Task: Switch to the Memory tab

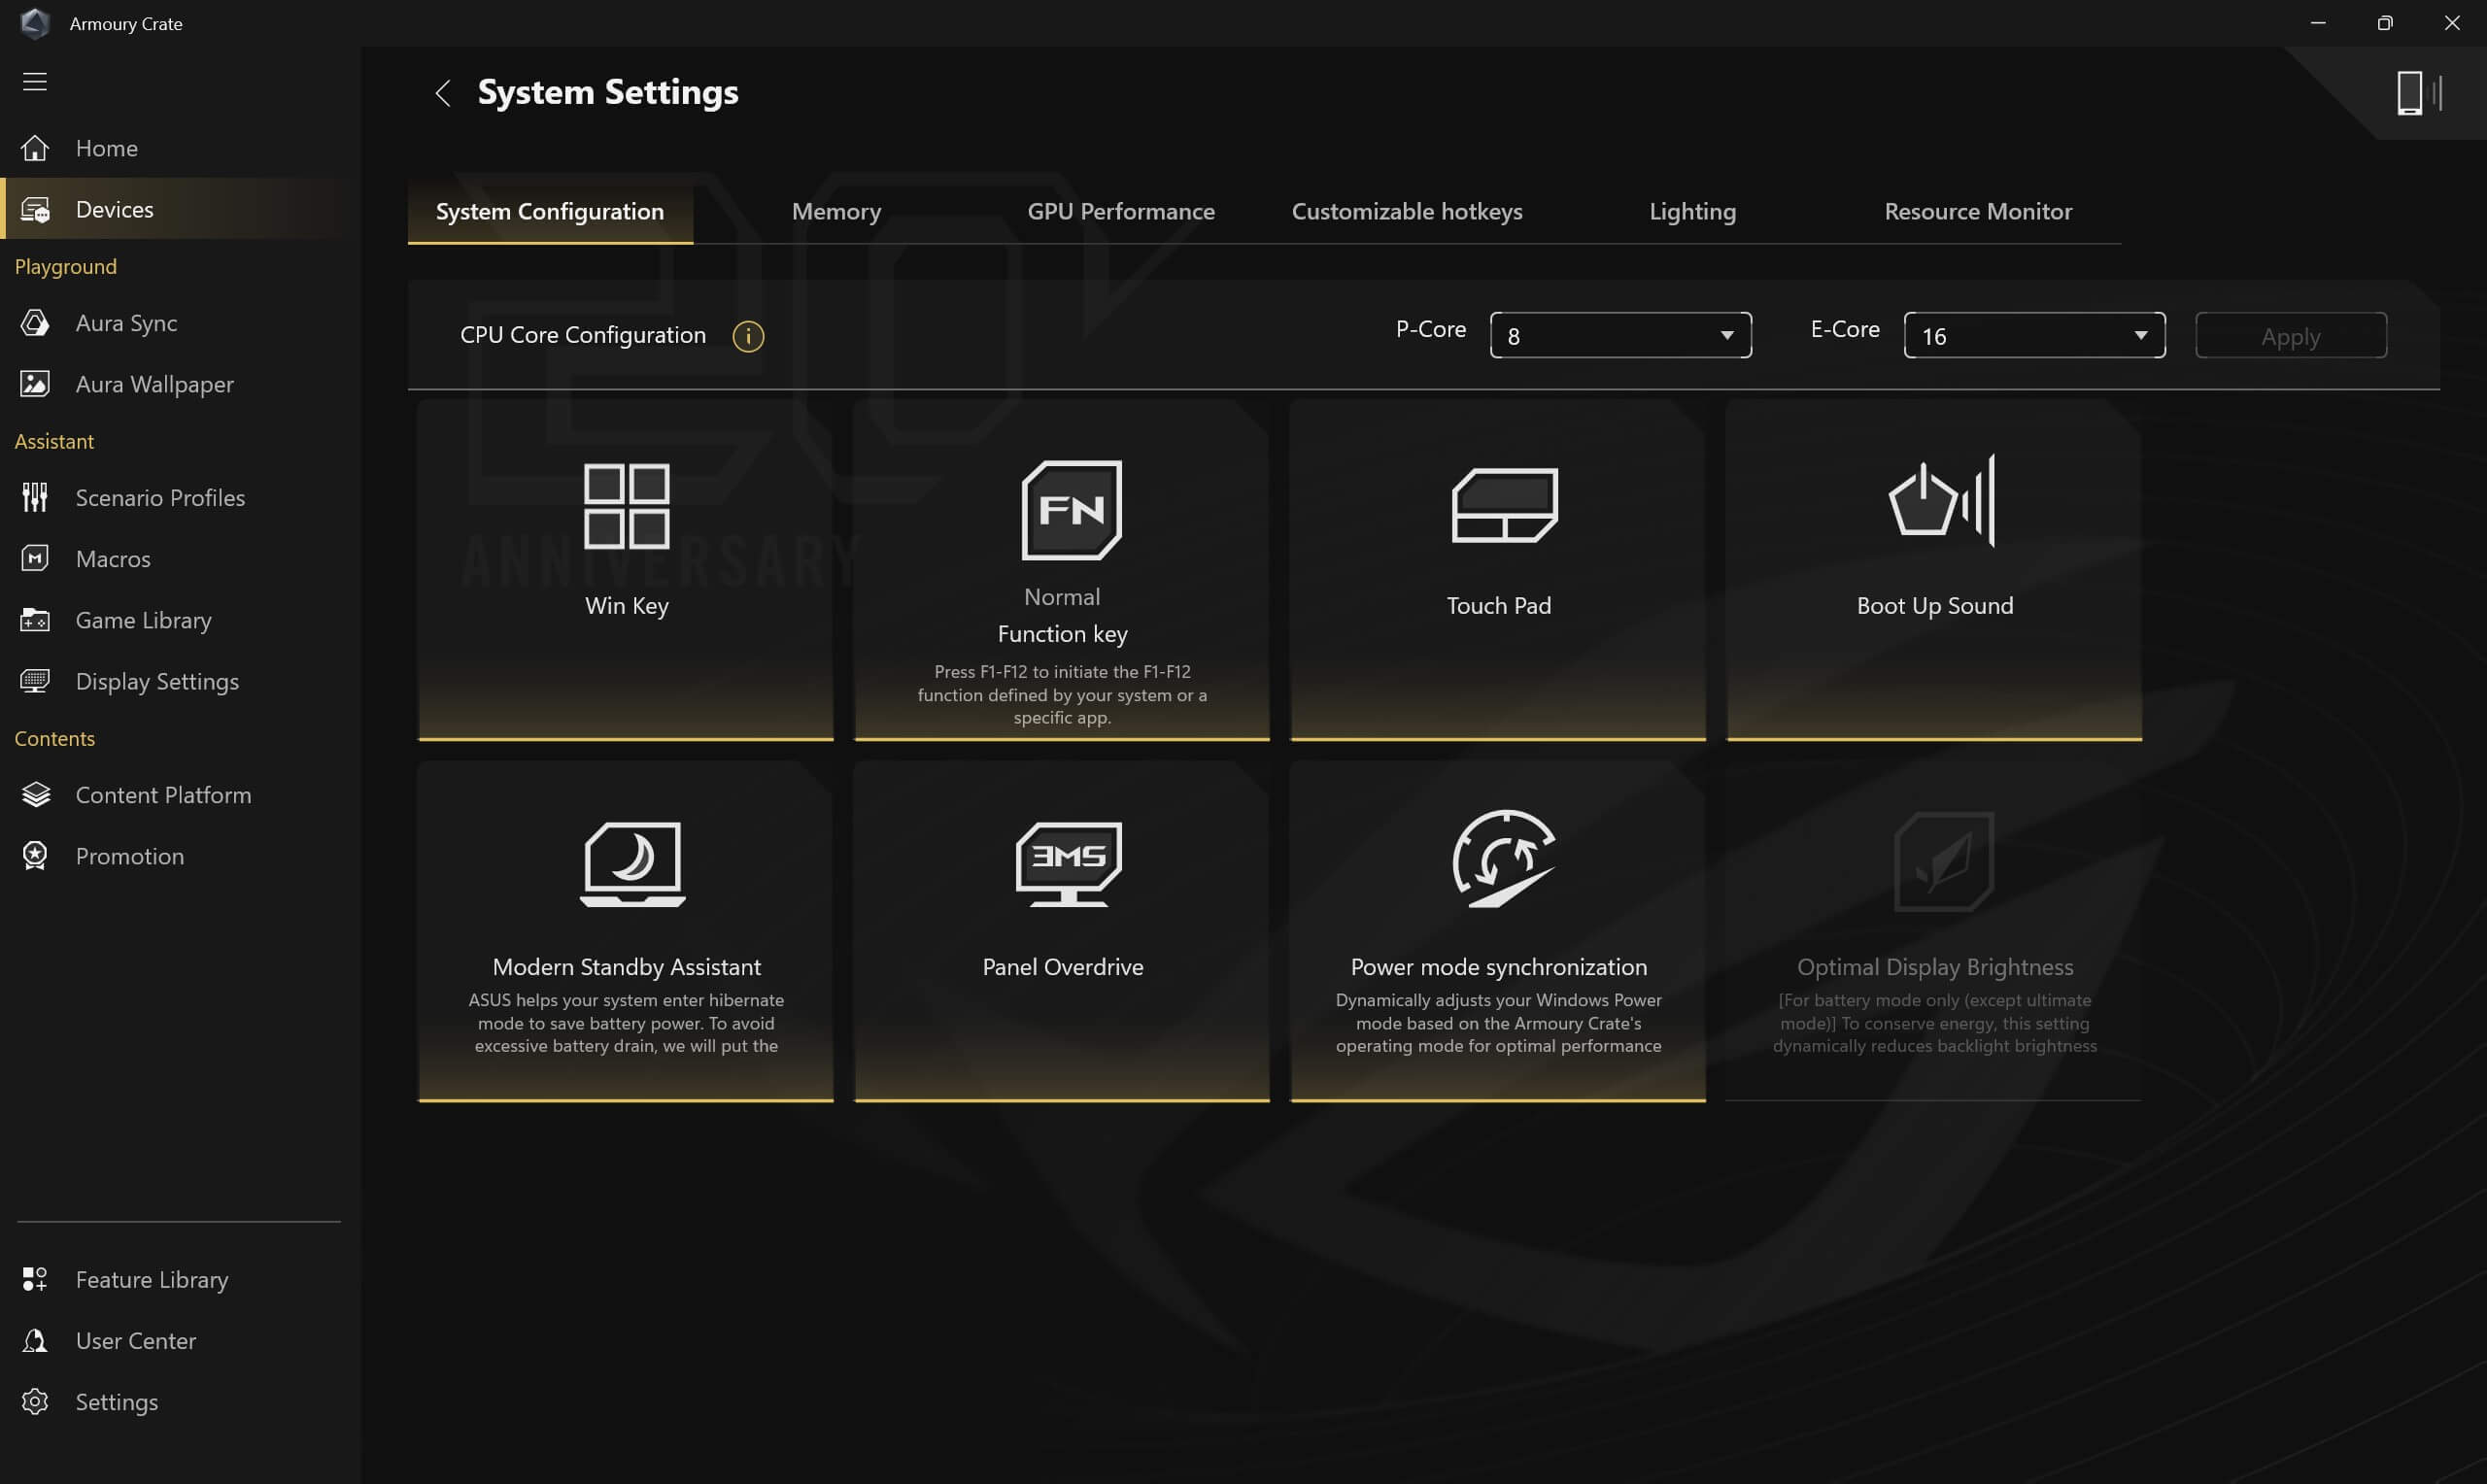Action: [836, 212]
